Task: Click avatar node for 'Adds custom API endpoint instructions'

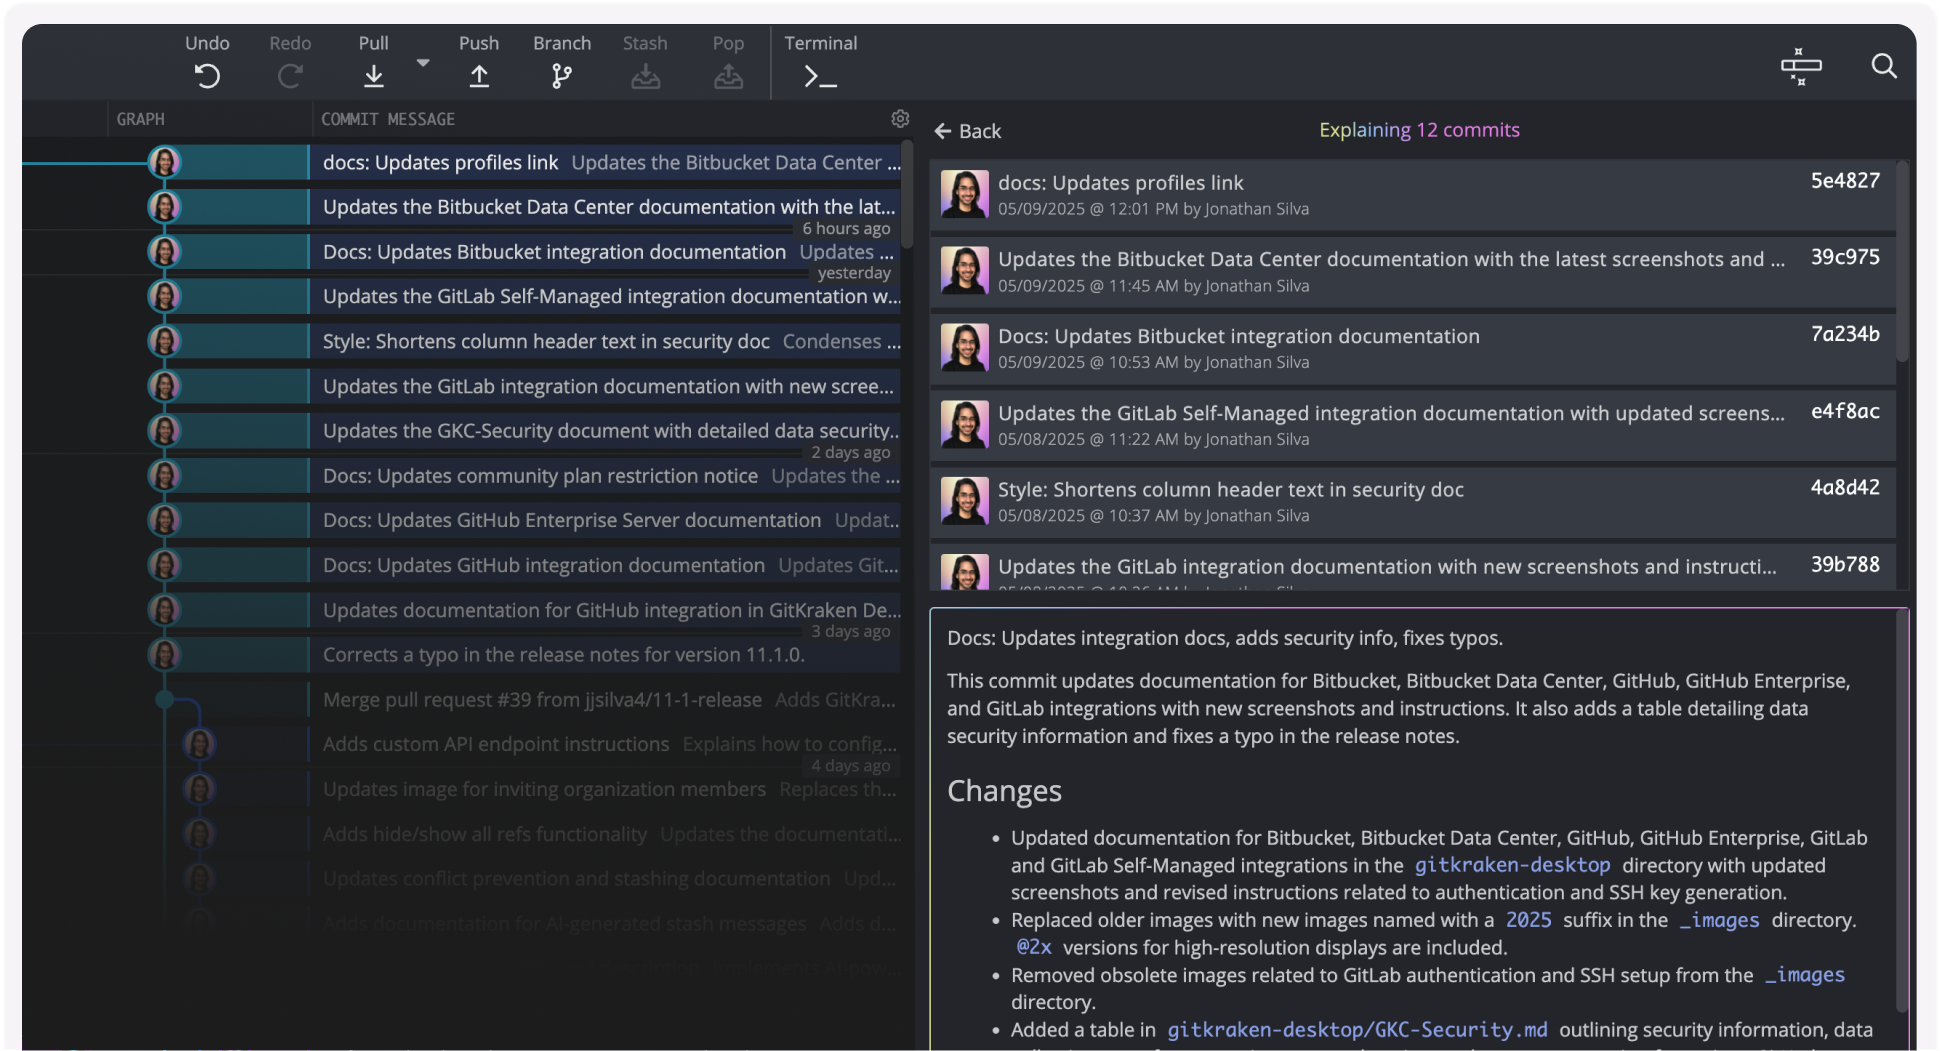Action: click(x=199, y=744)
